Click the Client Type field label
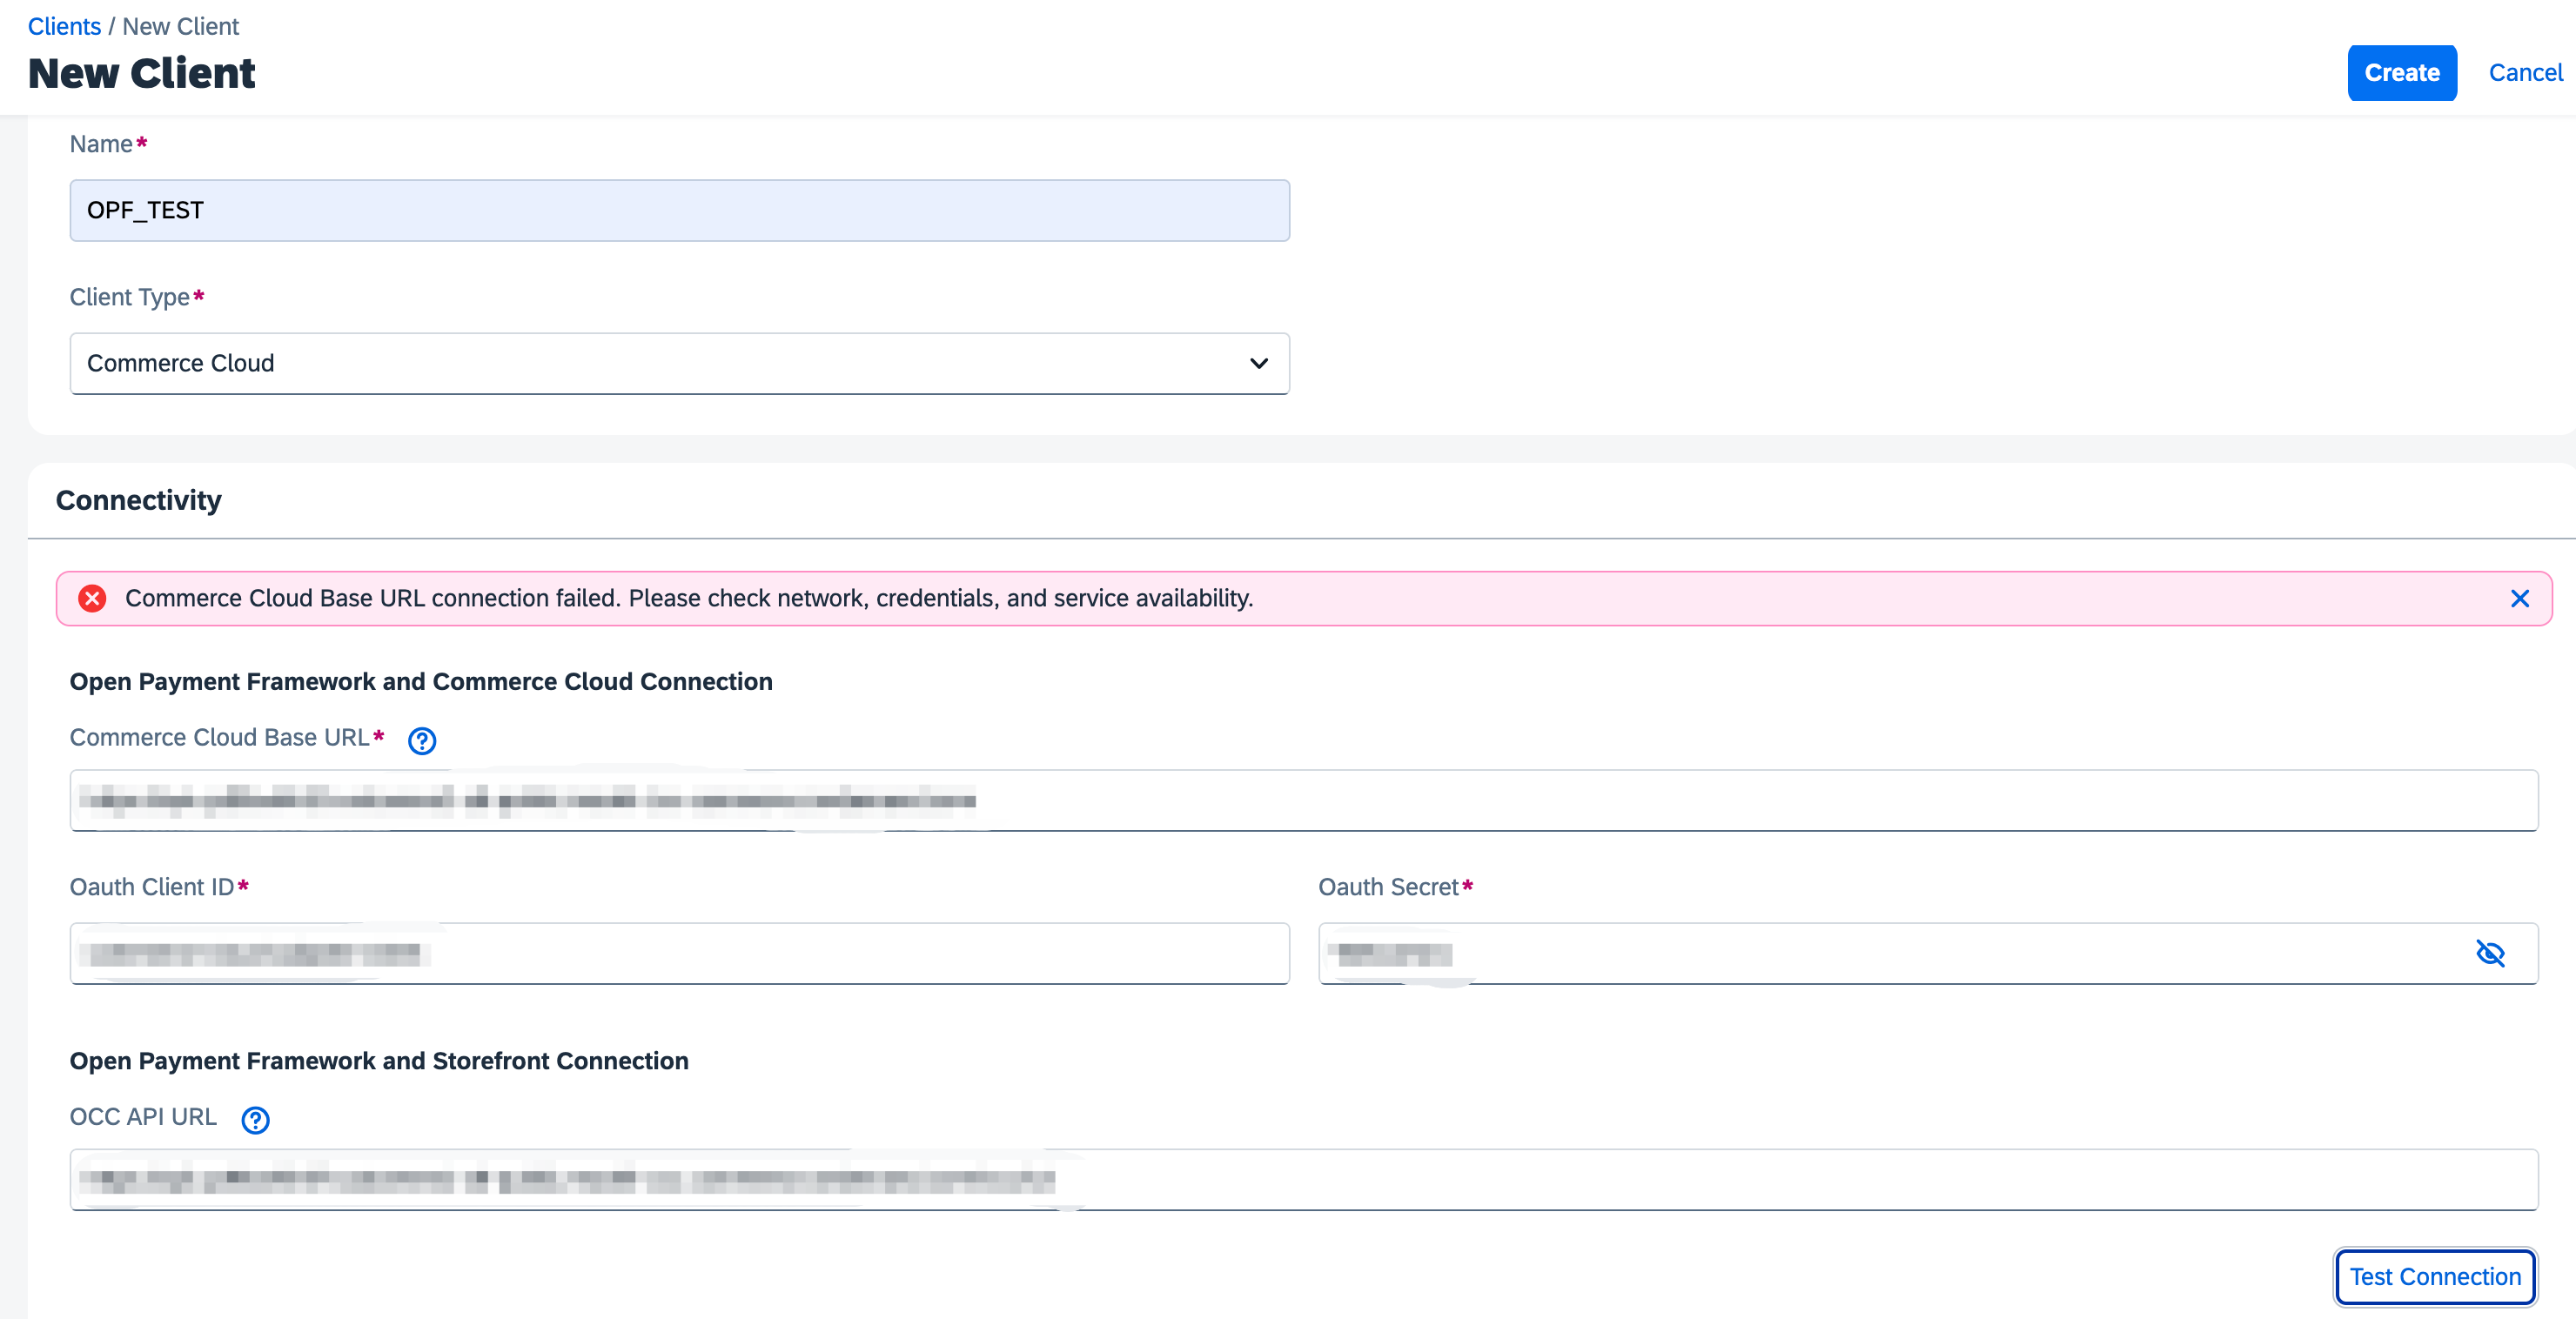 click(x=129, y=297)
